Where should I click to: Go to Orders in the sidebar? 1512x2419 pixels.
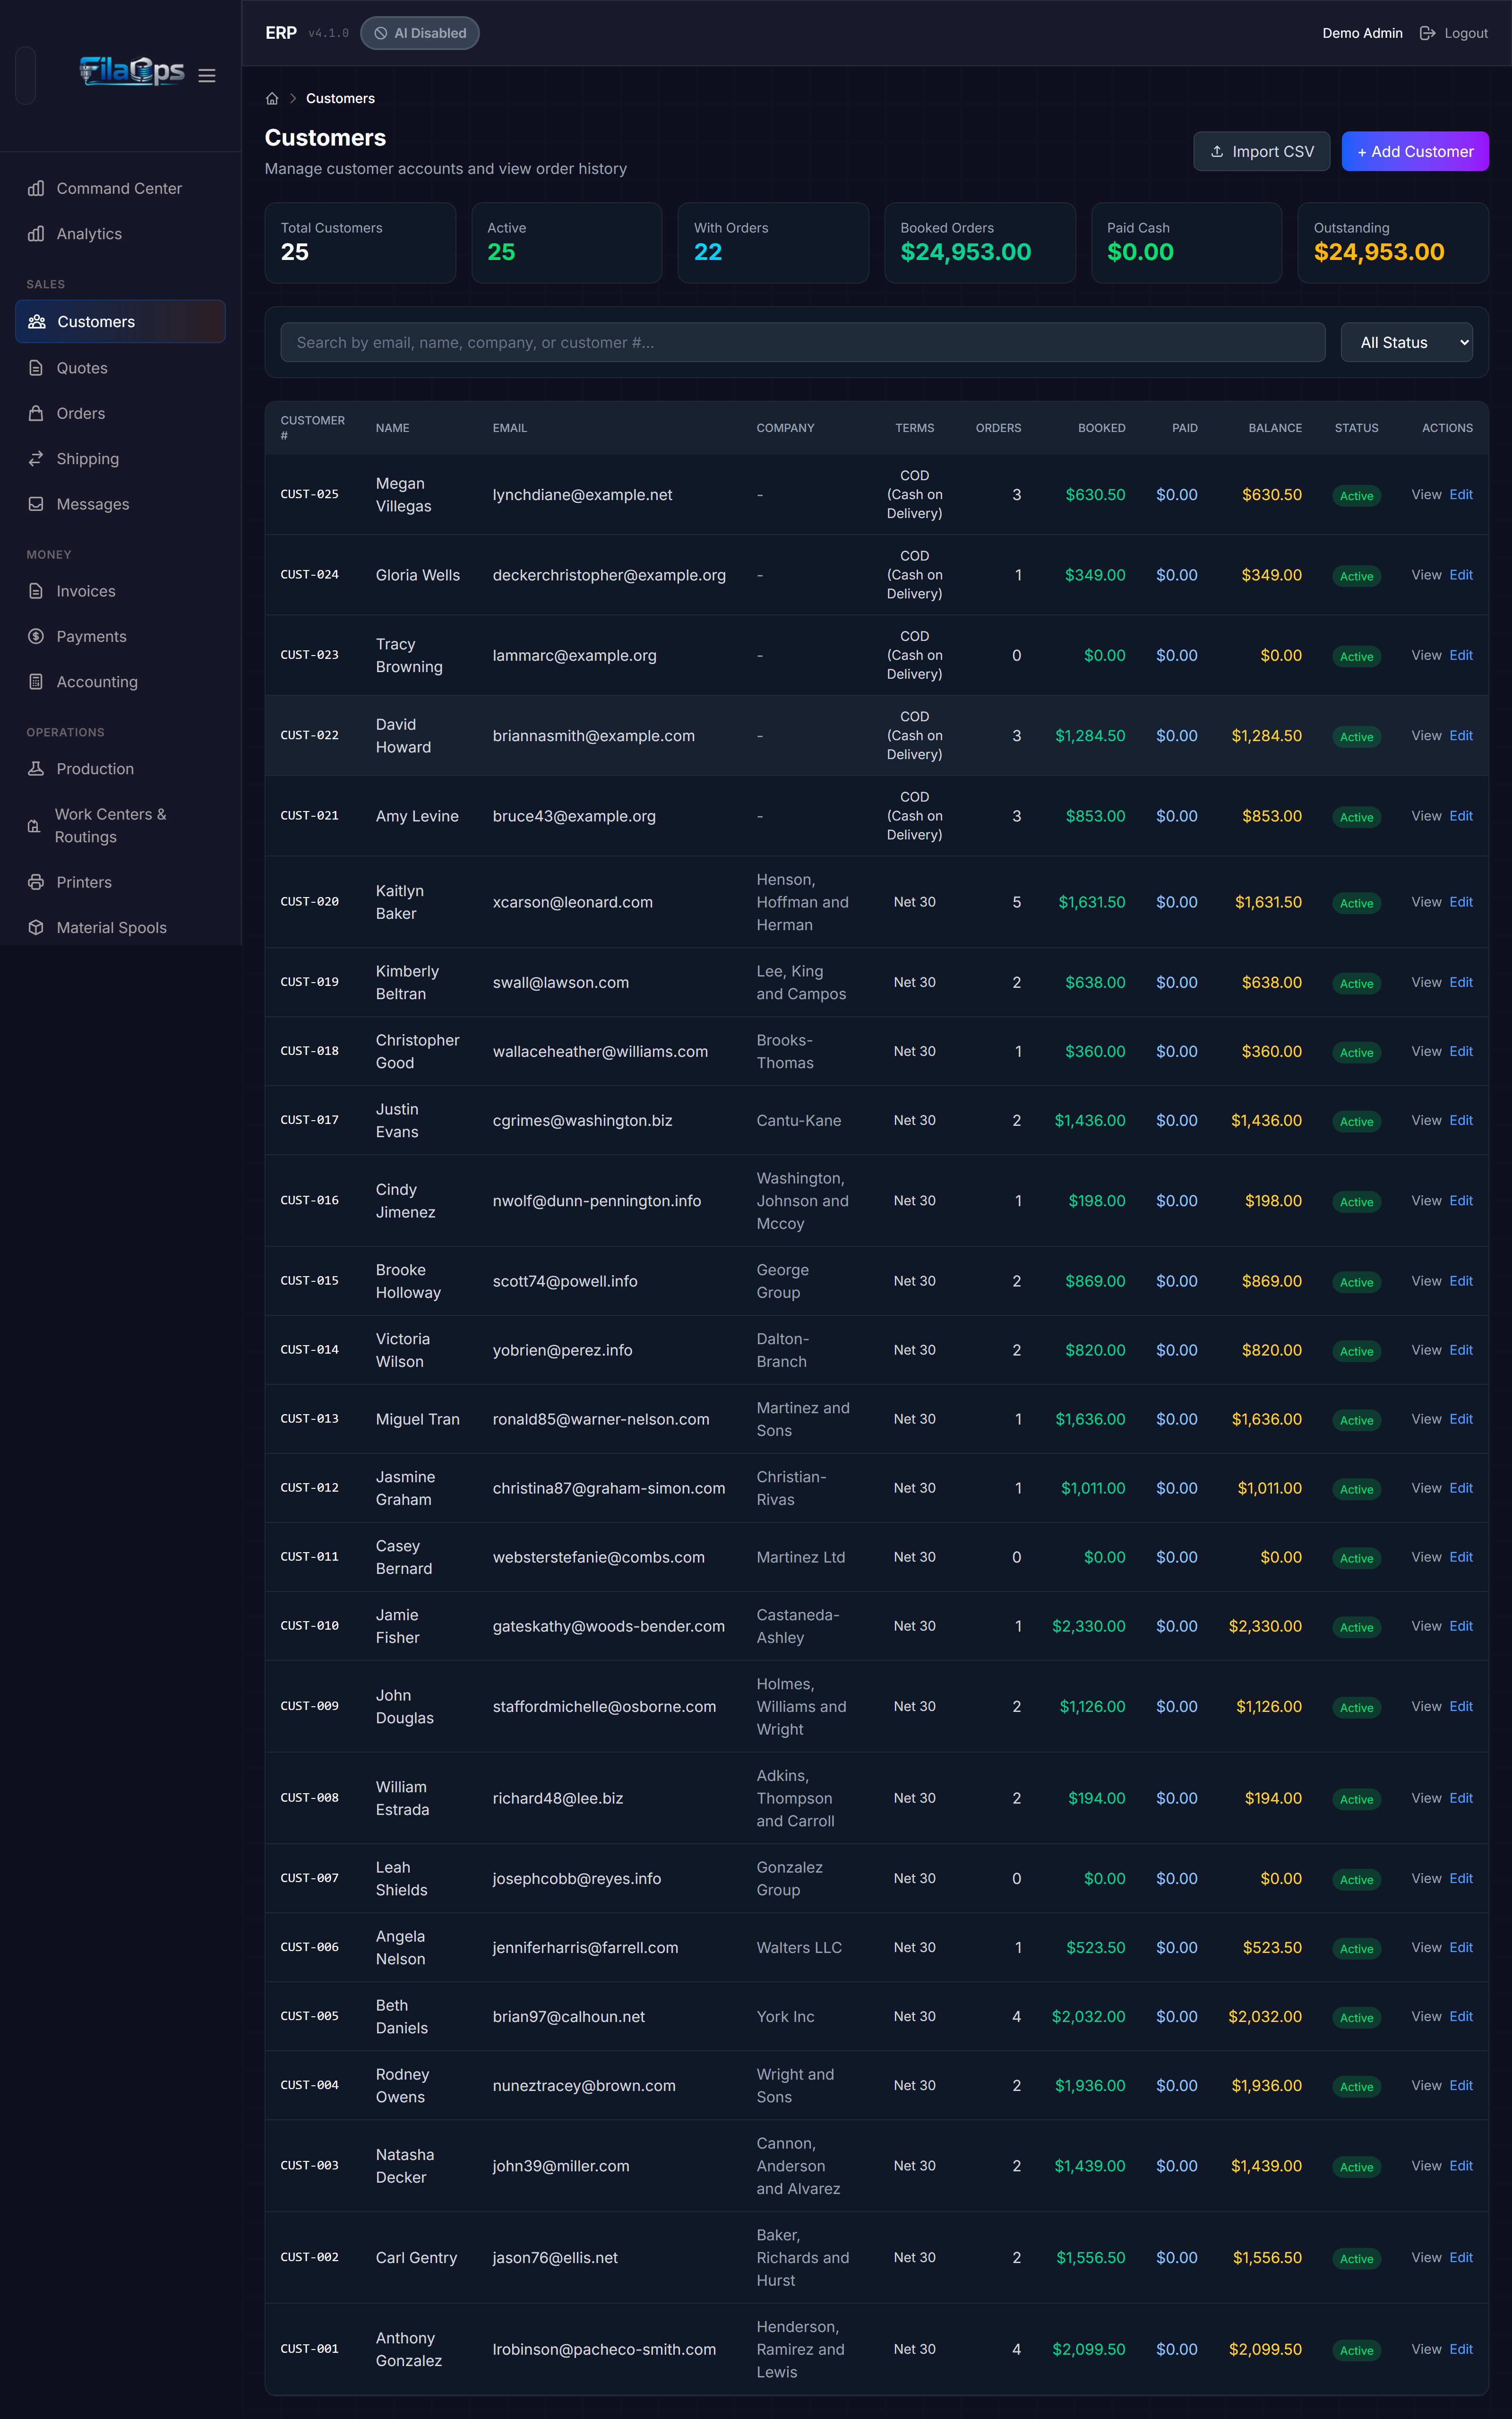pyautogui.click(x=120, y=413)
